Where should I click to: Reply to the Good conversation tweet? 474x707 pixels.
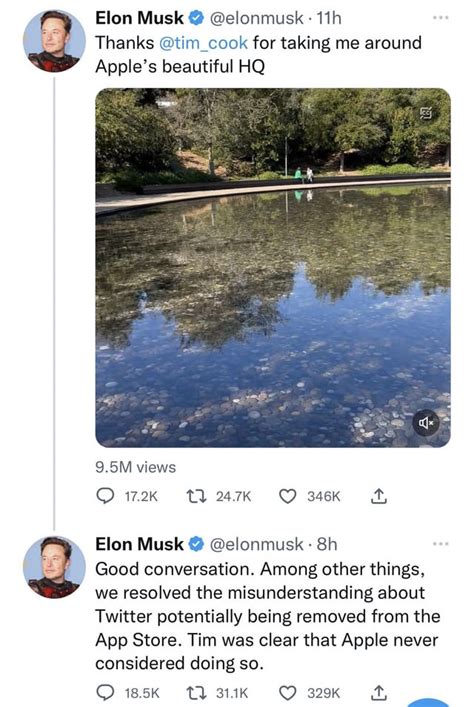pyautogui.click(x=106, y=693)
